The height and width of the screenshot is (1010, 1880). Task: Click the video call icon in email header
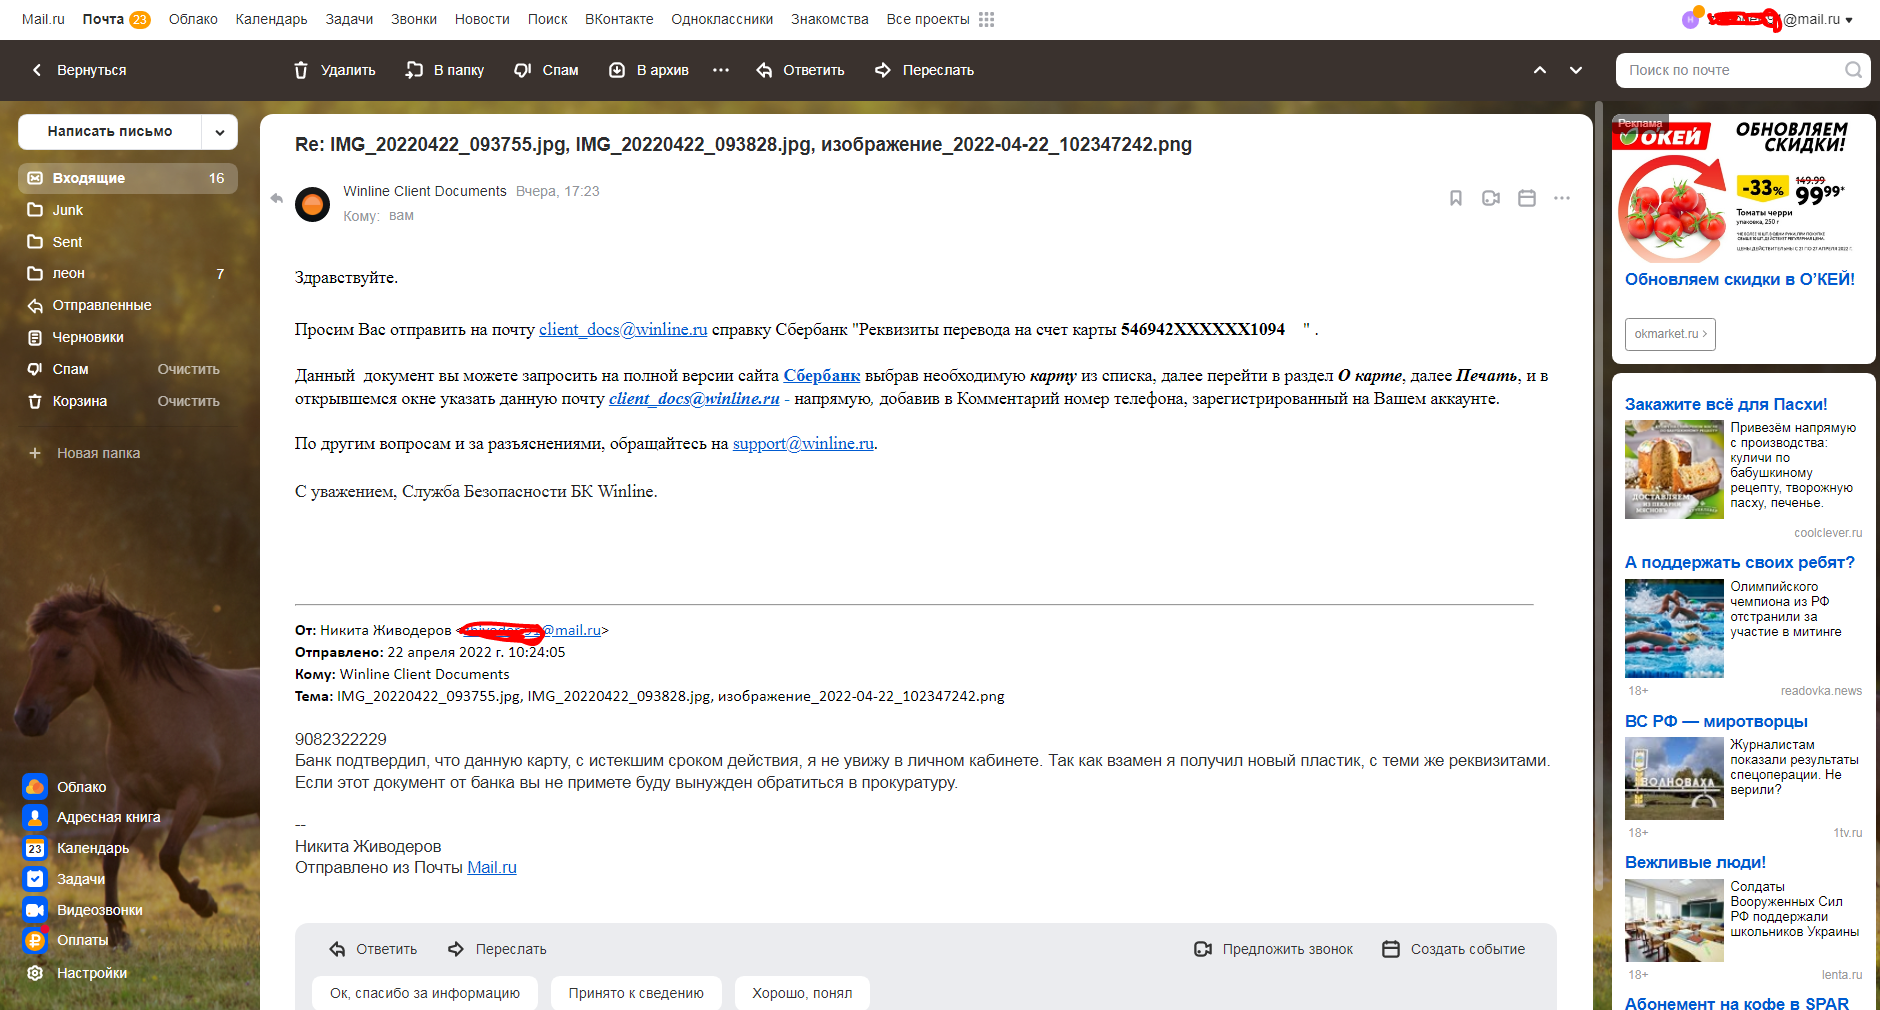(x=1491, y=198)
